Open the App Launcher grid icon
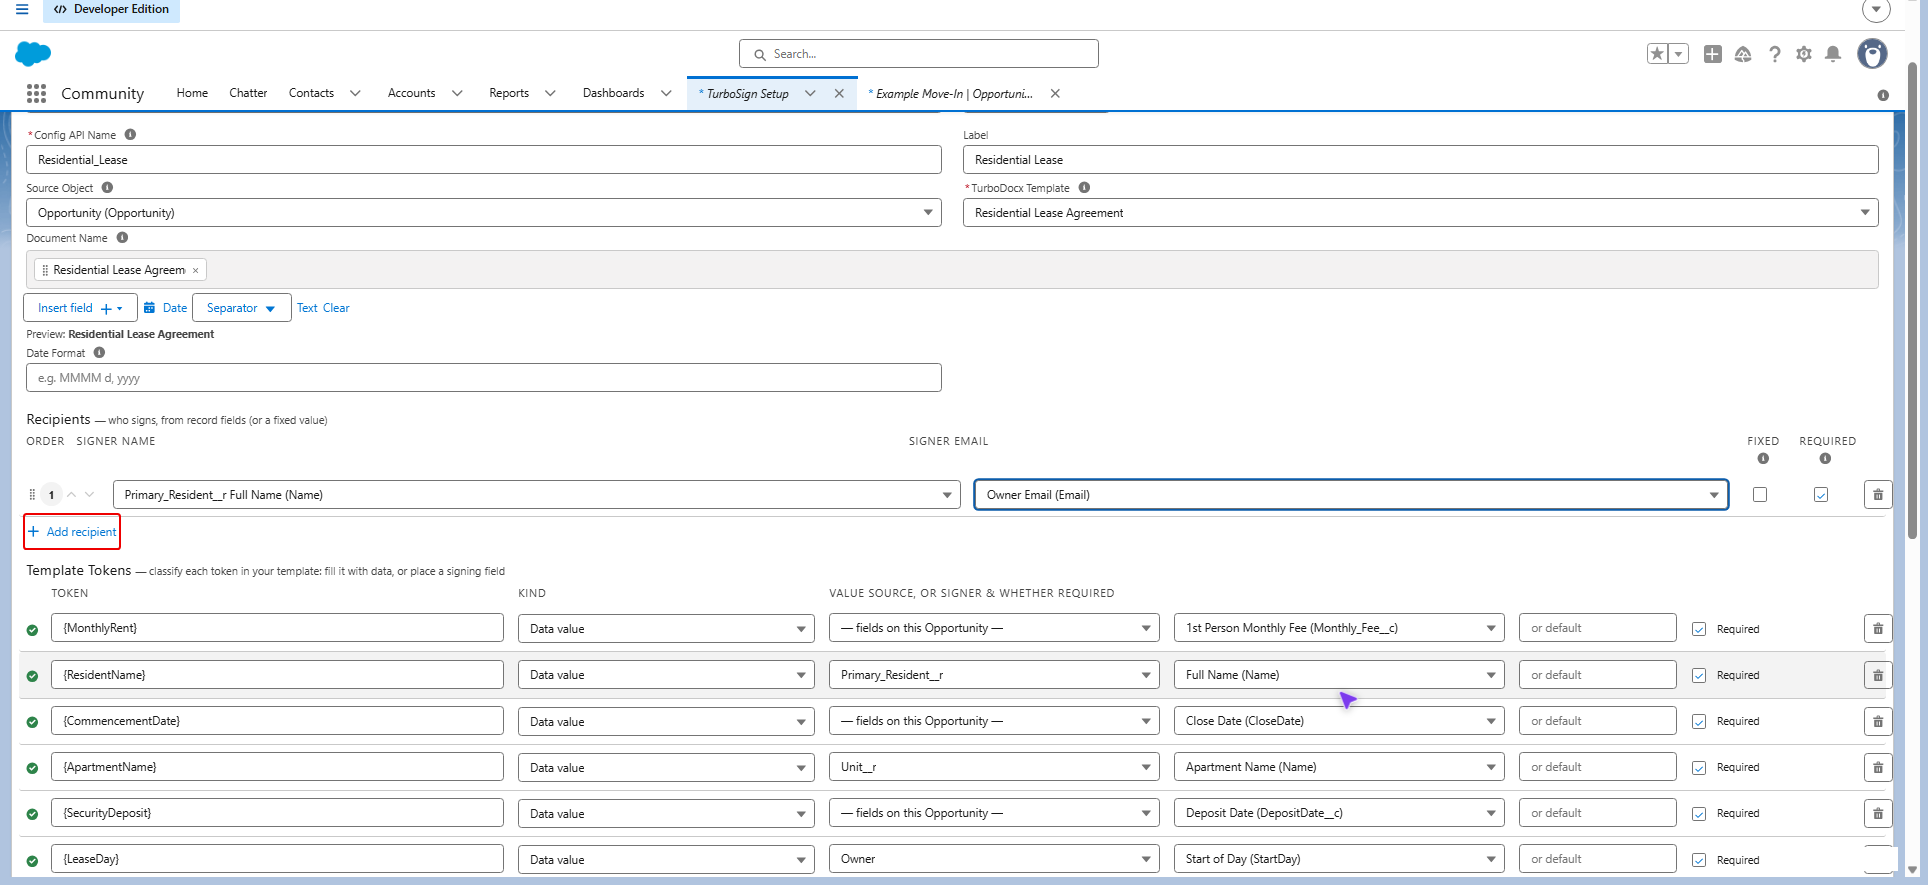1928x885 pixels. 37,93
